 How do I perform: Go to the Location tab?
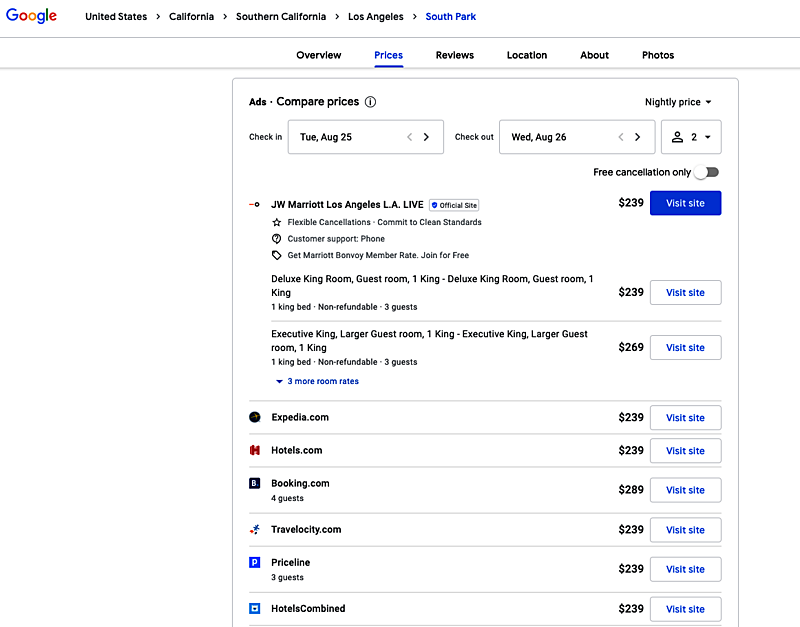[x=527, y=55]
